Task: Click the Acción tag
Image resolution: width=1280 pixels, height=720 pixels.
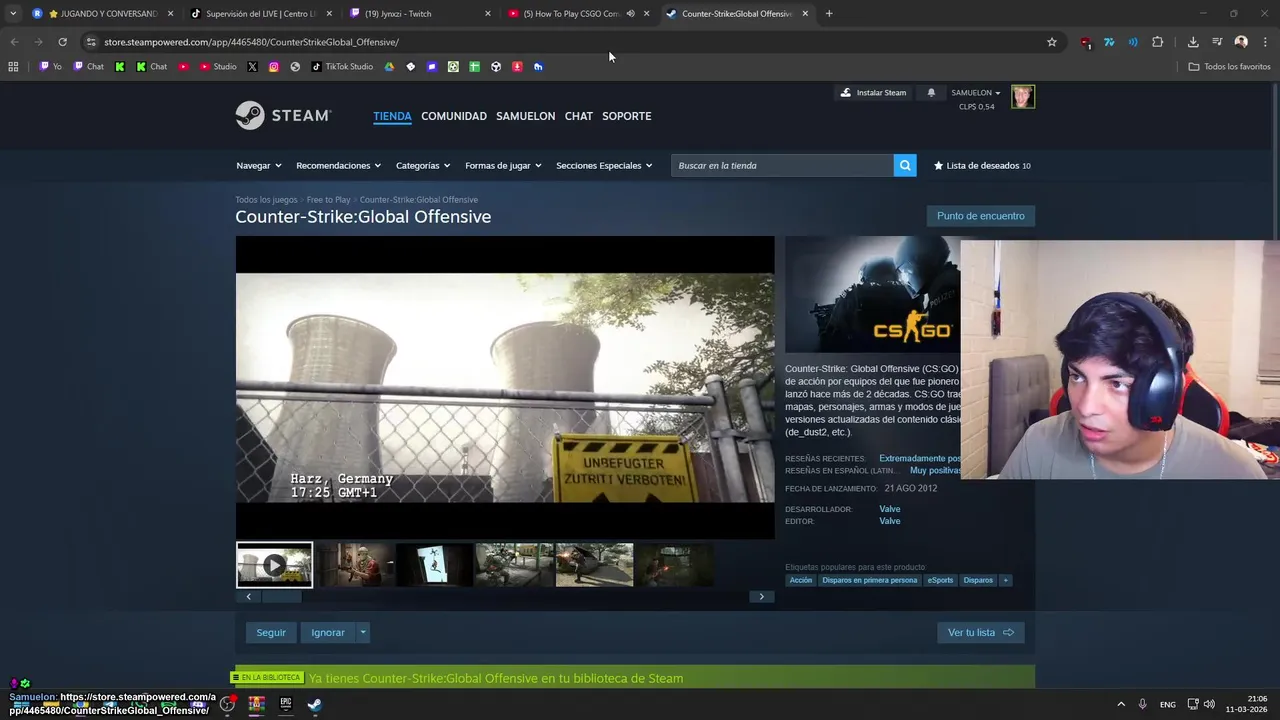Action: tap(801, 580)
